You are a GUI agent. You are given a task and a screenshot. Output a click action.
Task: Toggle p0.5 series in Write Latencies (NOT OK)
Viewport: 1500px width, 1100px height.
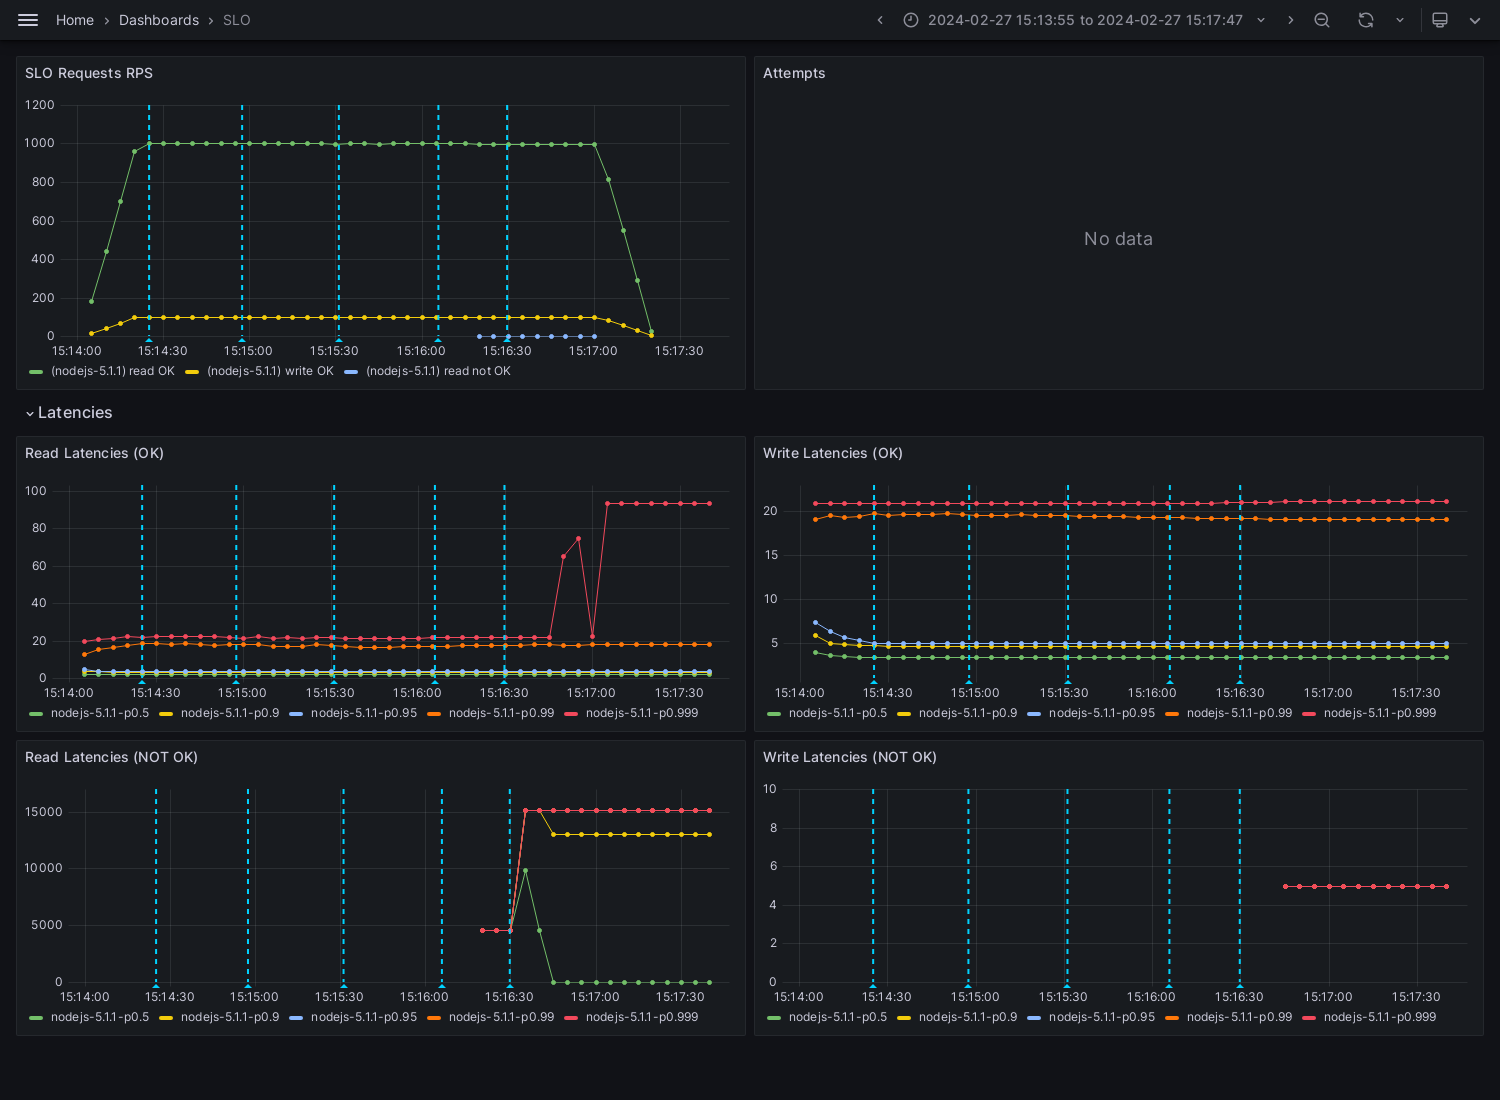pos(838,1017)
